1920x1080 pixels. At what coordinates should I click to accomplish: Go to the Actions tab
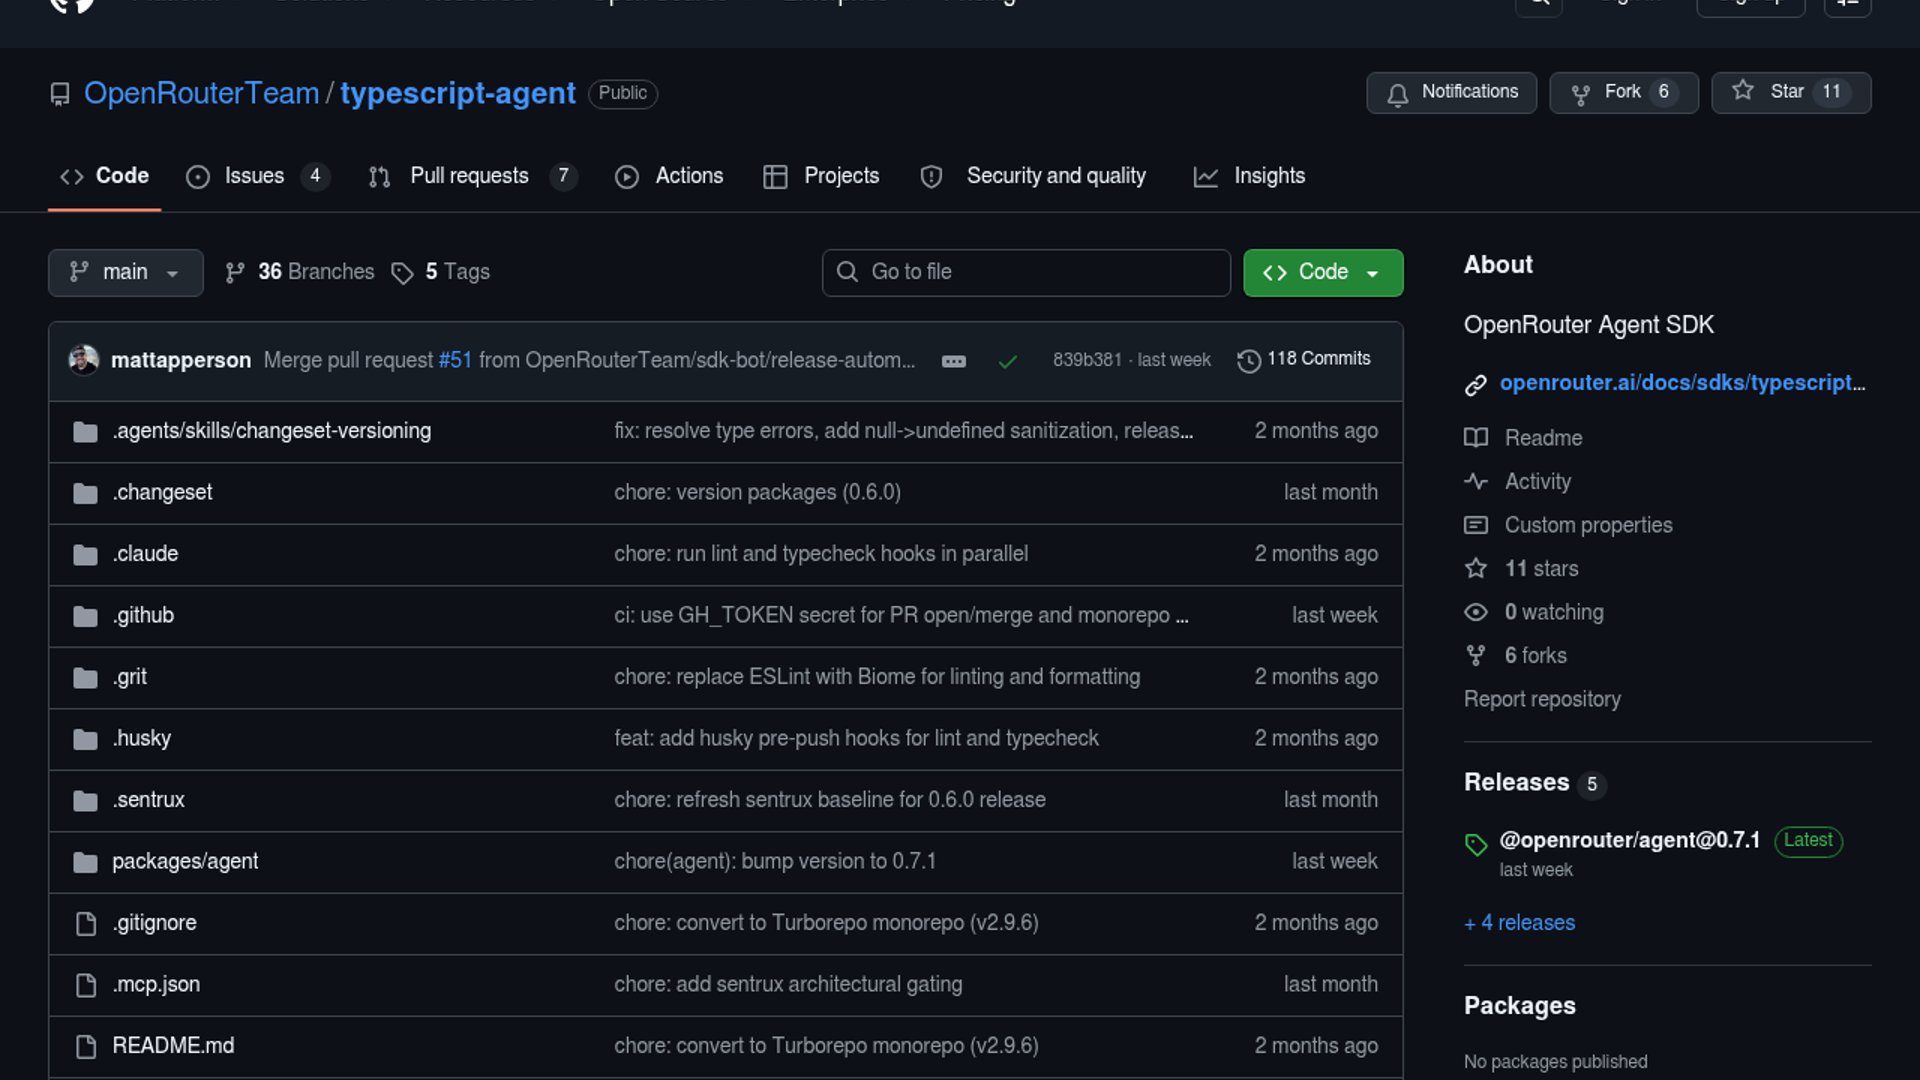pos(669,176)
